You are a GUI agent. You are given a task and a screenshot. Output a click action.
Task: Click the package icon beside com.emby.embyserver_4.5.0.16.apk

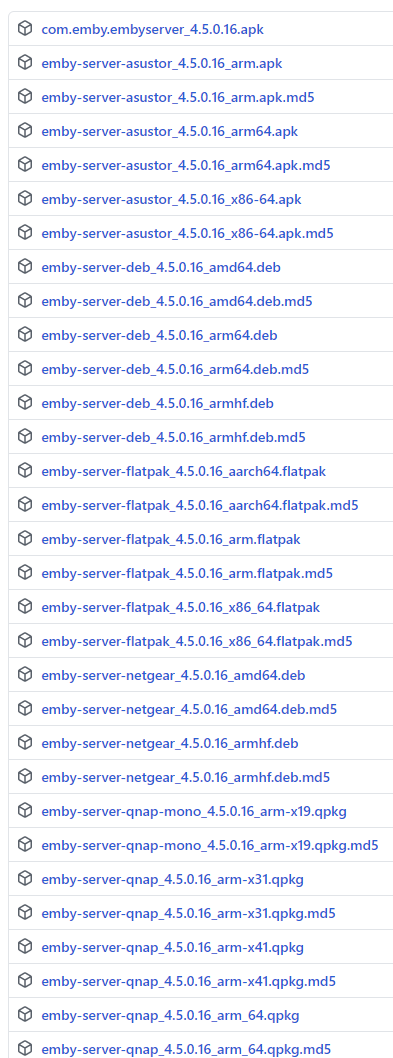pyautogui.click(x=25, y=28)
